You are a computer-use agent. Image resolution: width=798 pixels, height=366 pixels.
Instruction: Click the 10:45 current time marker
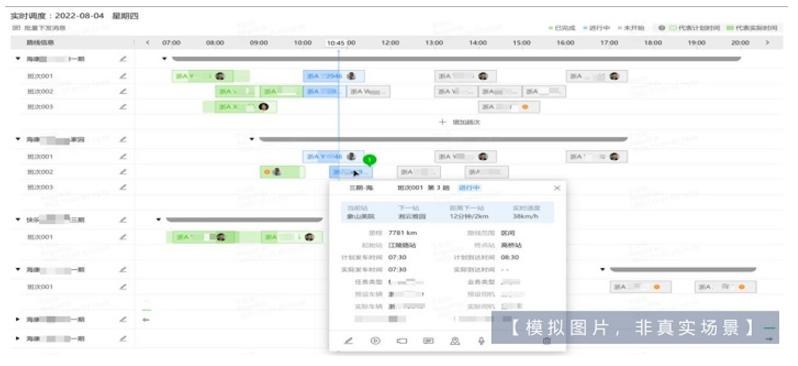pos(336,43)
